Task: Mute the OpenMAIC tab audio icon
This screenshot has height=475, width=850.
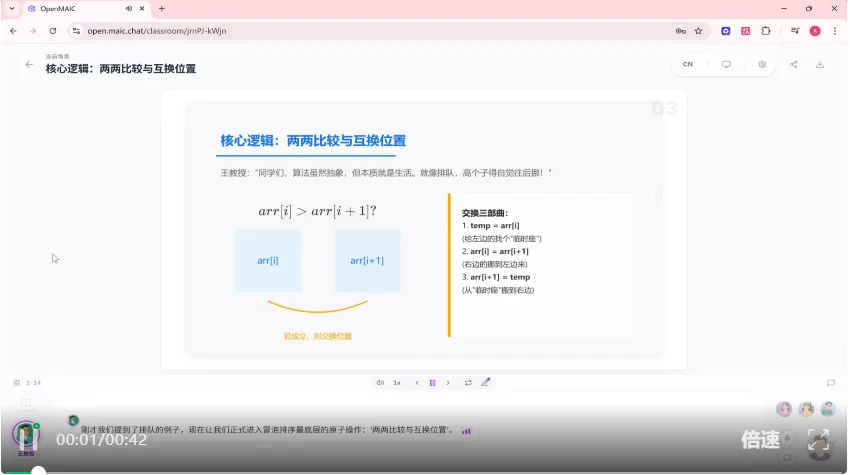Action: point(128,9)
